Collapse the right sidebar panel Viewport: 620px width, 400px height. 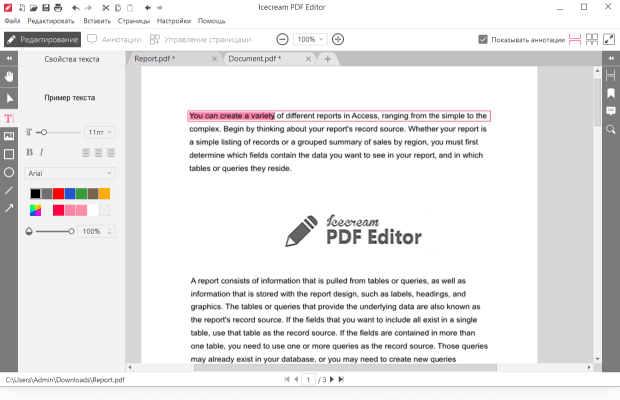[x=611, y=58]
